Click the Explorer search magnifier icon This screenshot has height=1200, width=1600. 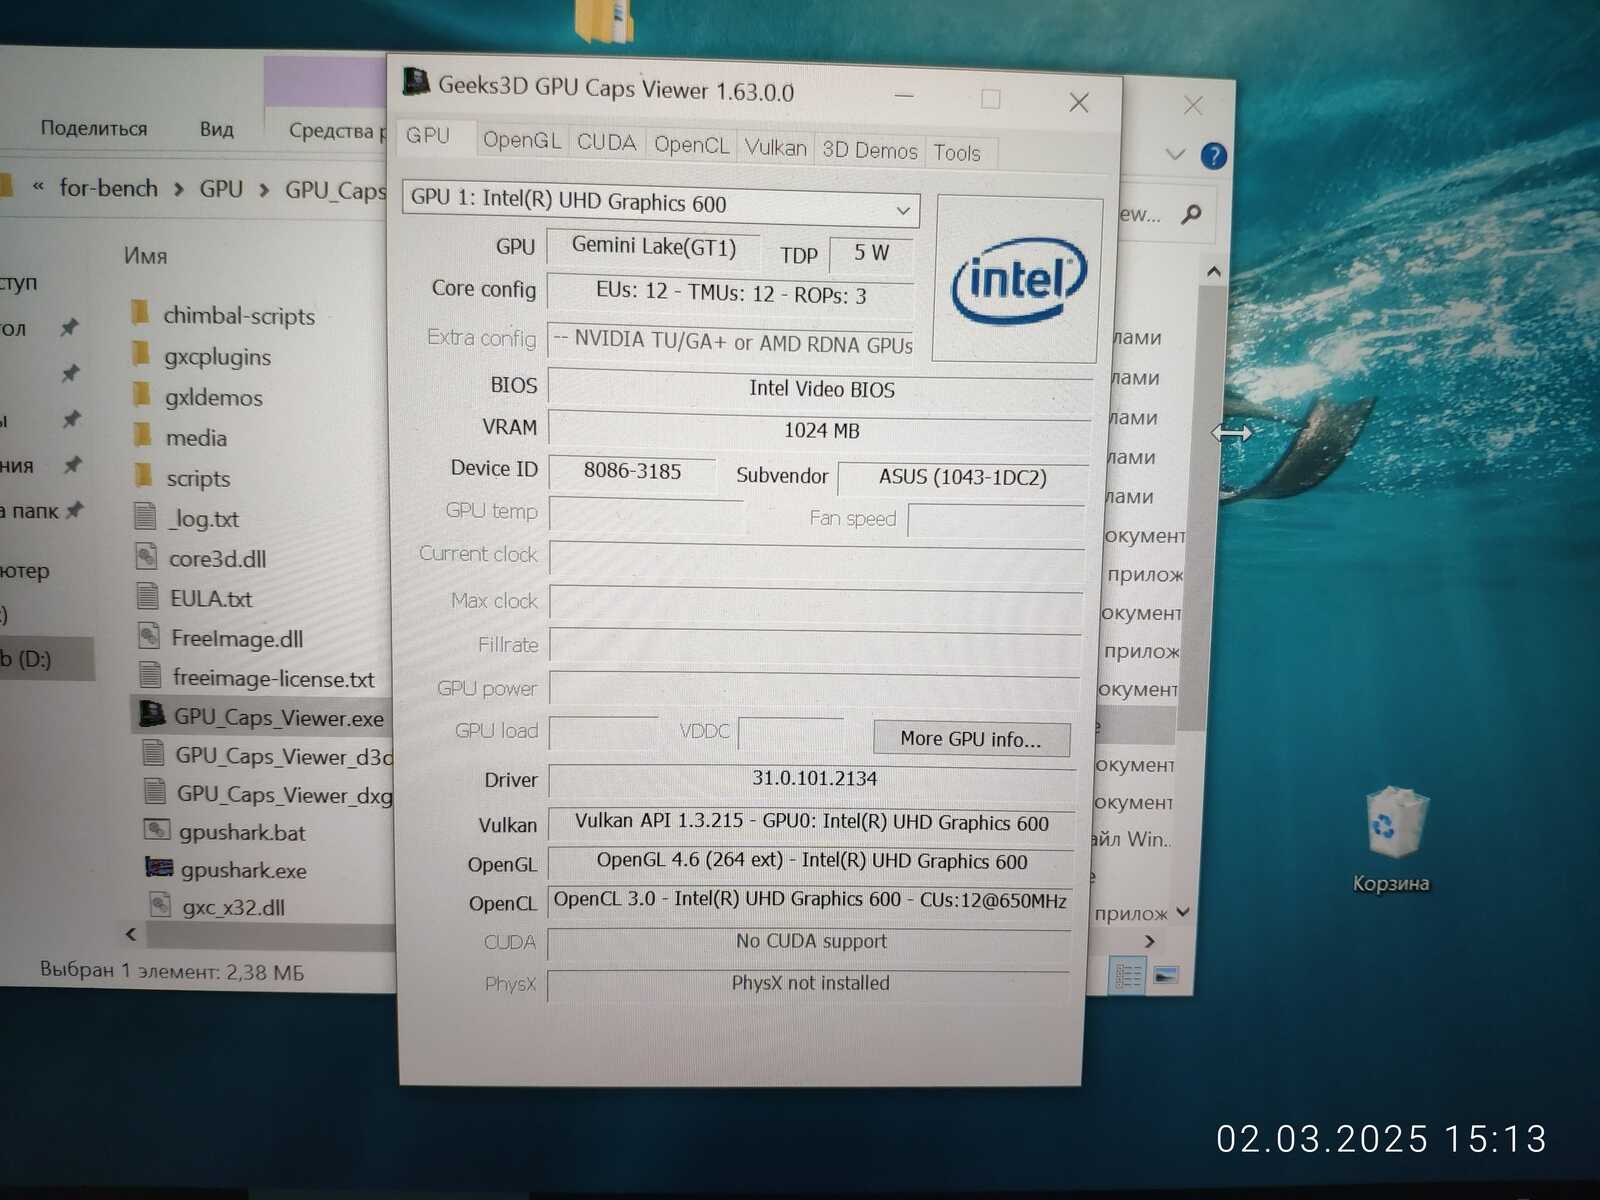click(1190, 214)
